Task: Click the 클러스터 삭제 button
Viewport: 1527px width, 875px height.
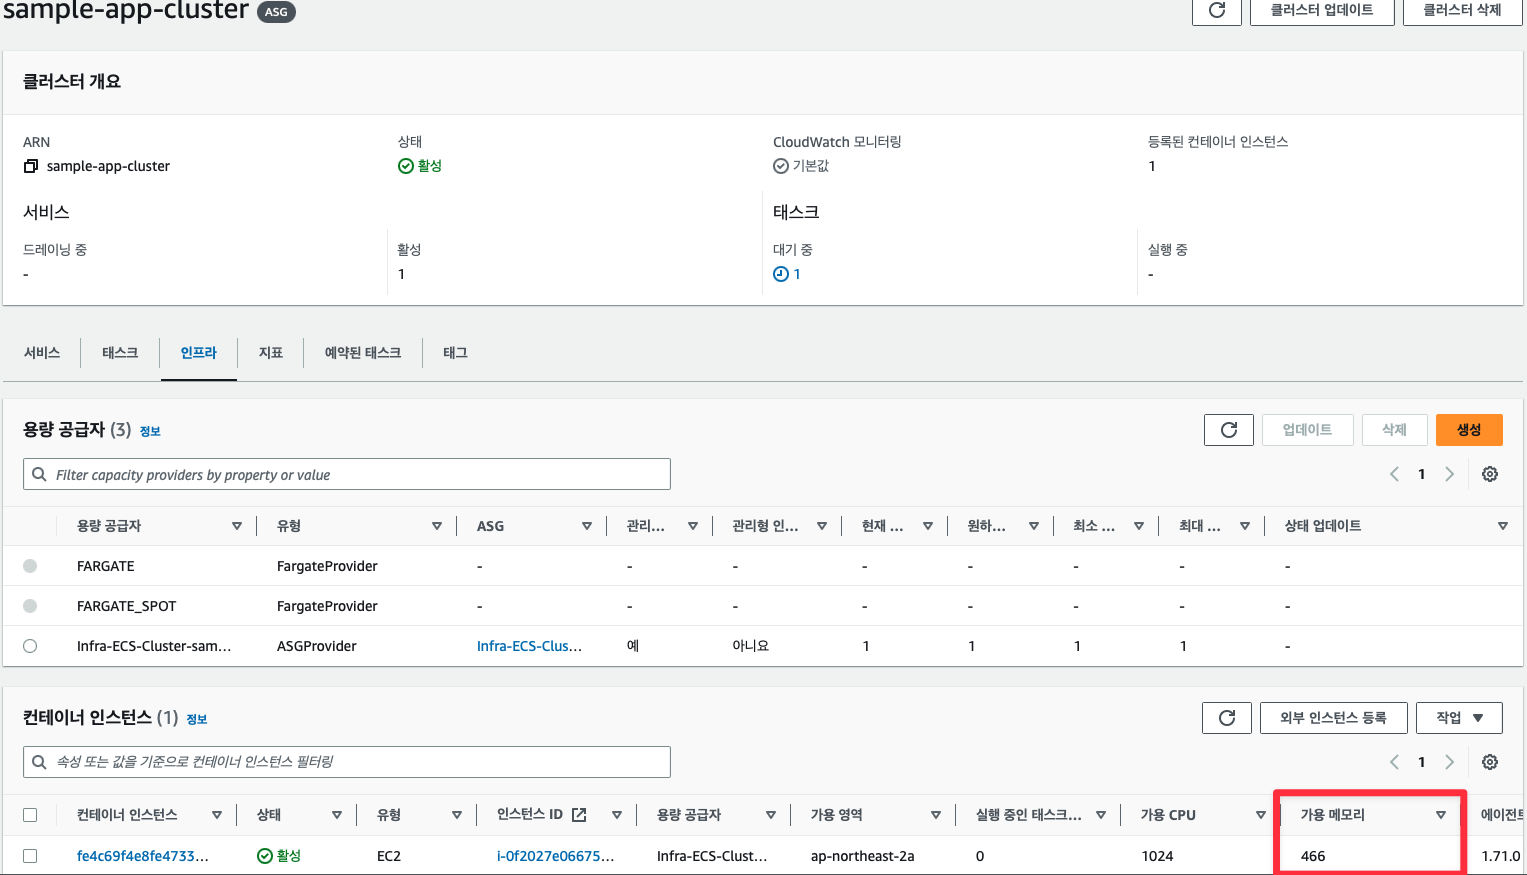Action: (x=1462, y=10)
